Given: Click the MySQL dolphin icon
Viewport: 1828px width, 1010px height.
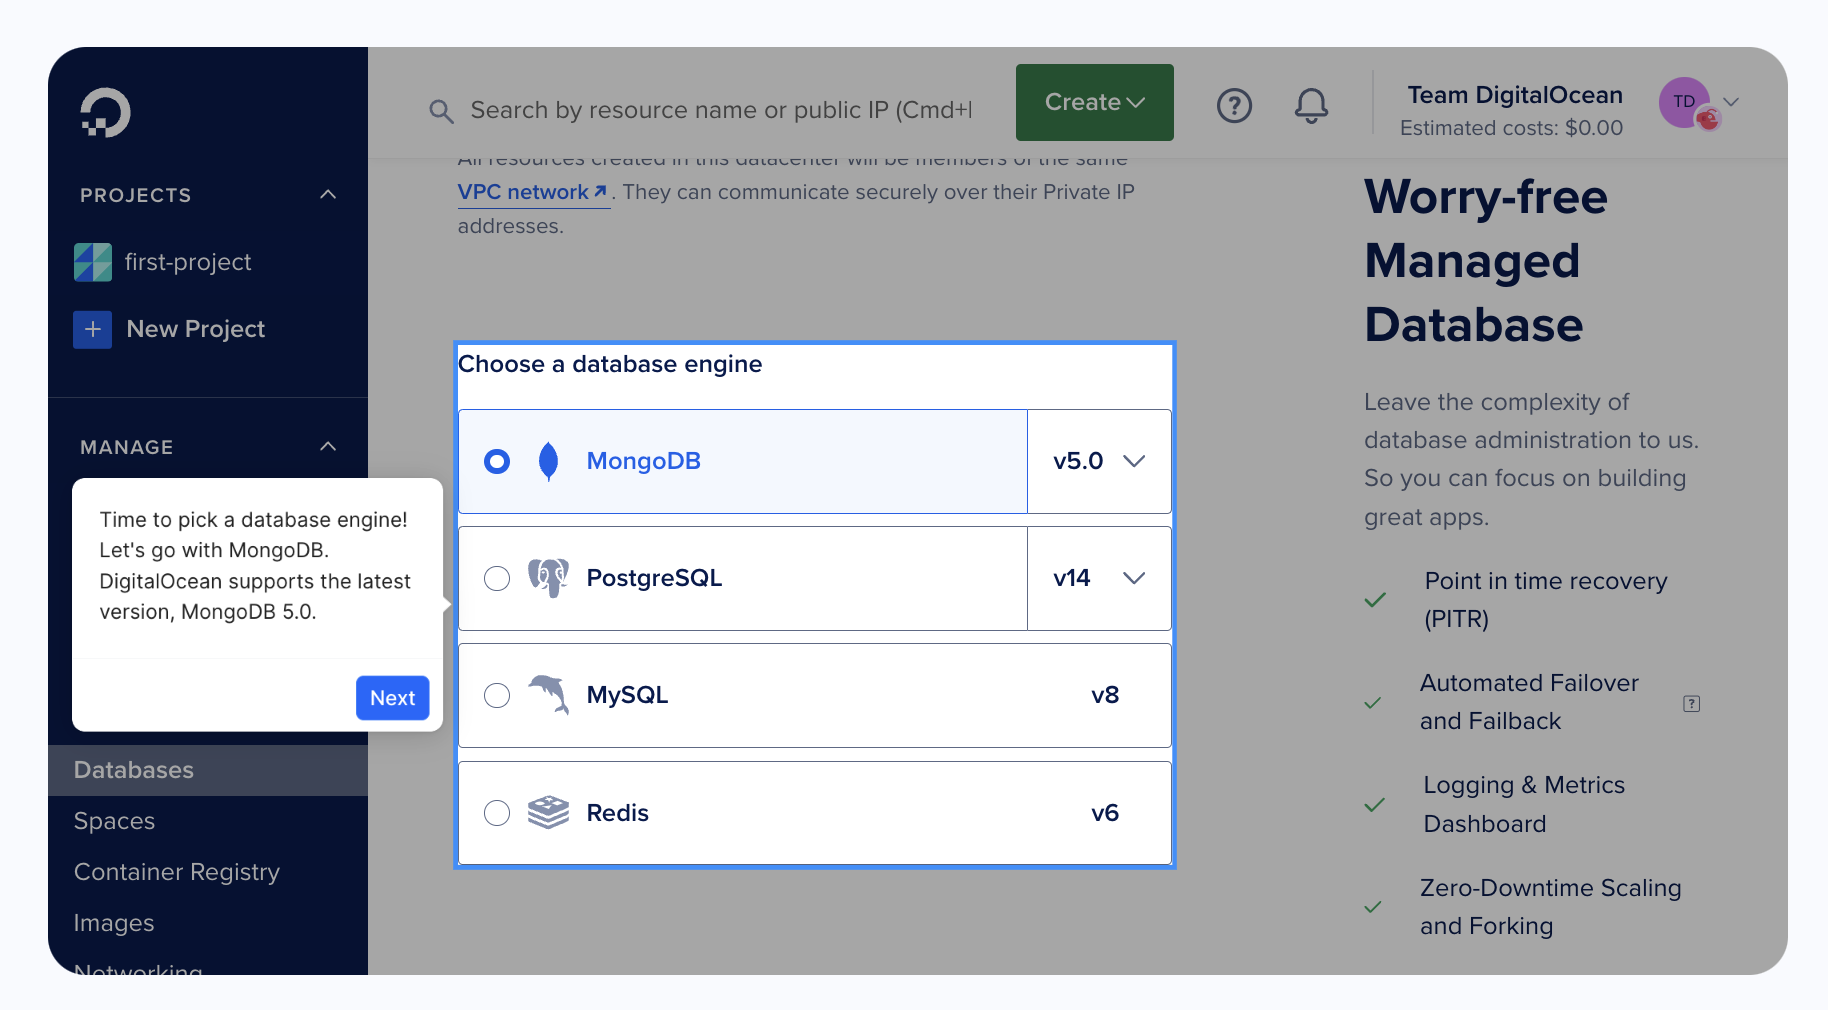Looking at the screenshot, I should pyautogui.click(x=548, y=695).
